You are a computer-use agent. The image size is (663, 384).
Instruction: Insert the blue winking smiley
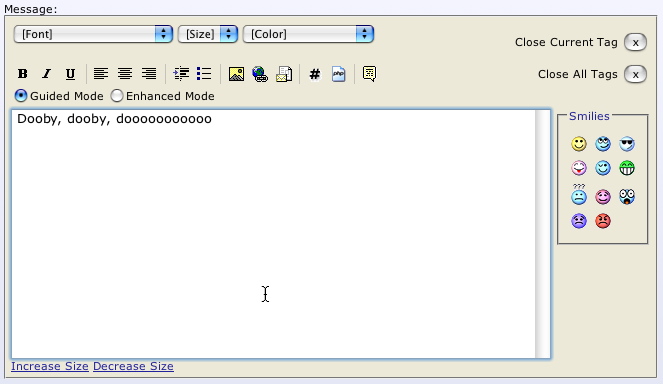(x=603, y=168)
